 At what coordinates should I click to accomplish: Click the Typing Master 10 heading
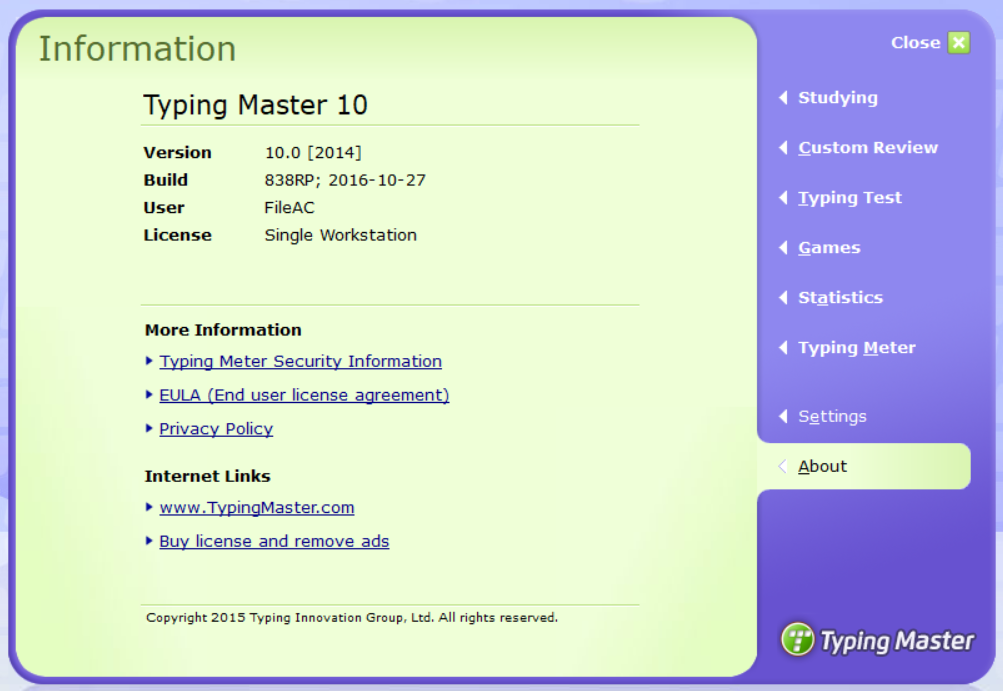click(255, 105)
